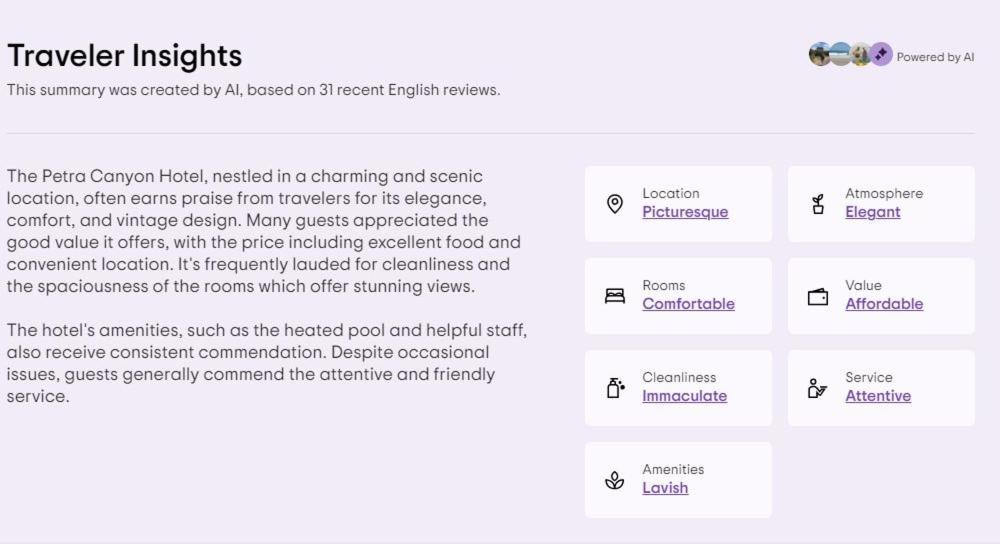Click the Value wallet icon

[818, 297]
